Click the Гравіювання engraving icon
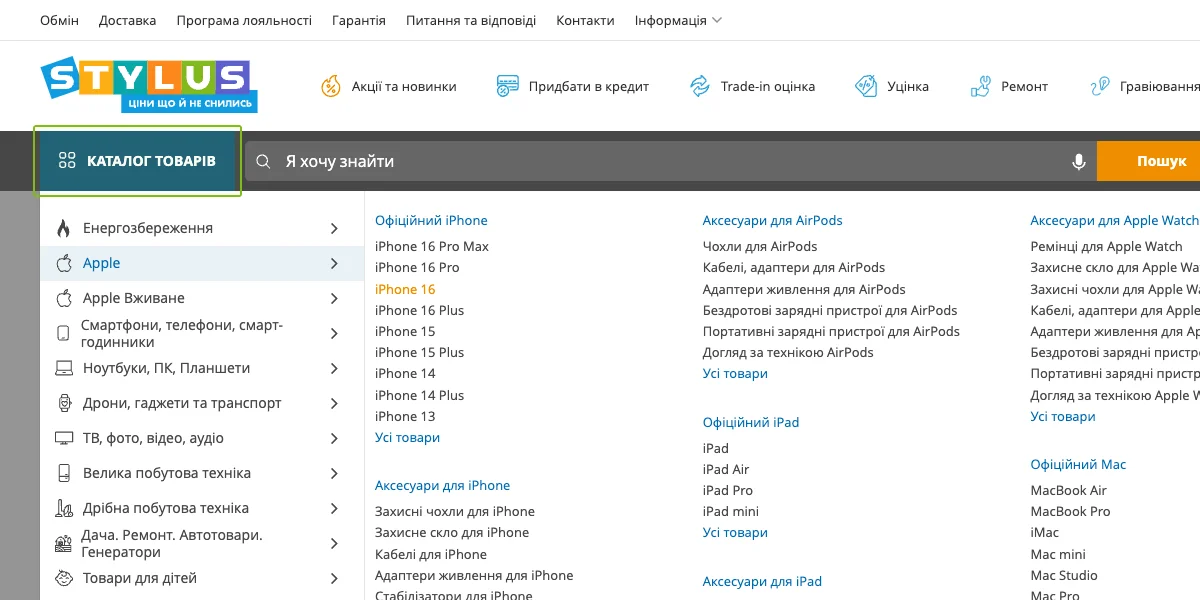Viewport: 1200px width, 600px height. click(1100, 87)
